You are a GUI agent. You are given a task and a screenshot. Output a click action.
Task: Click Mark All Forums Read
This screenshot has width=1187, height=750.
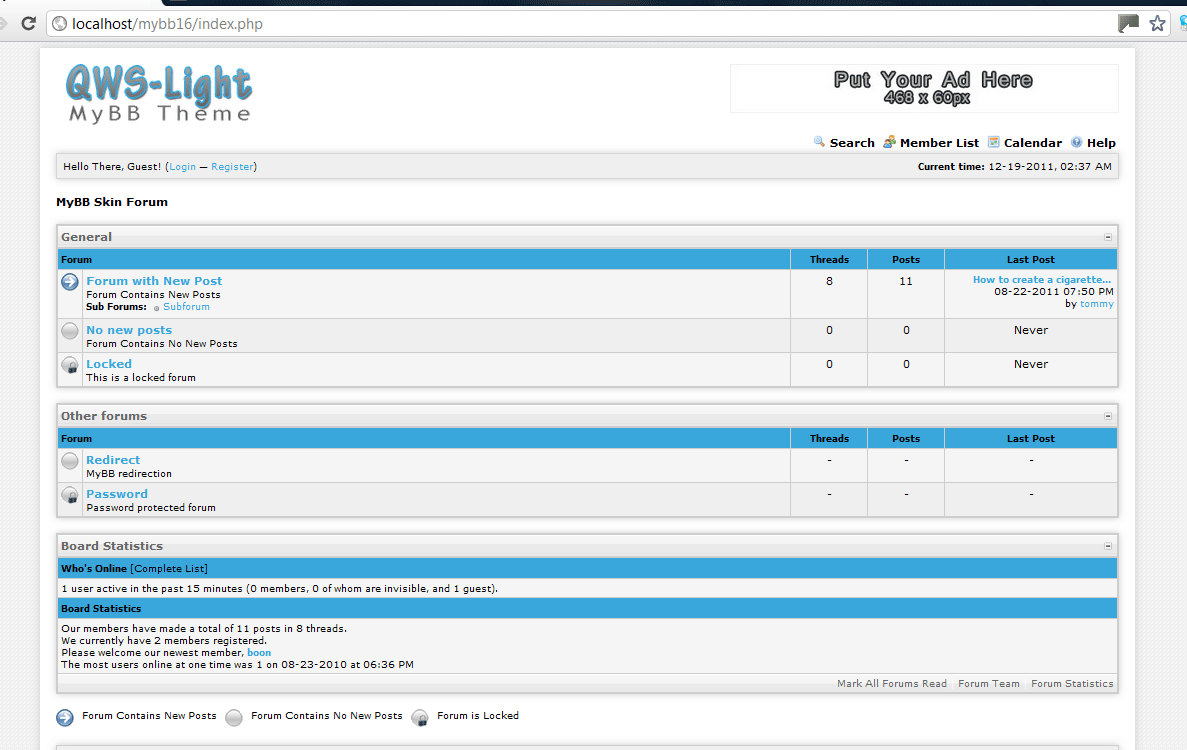coord(892,683)
